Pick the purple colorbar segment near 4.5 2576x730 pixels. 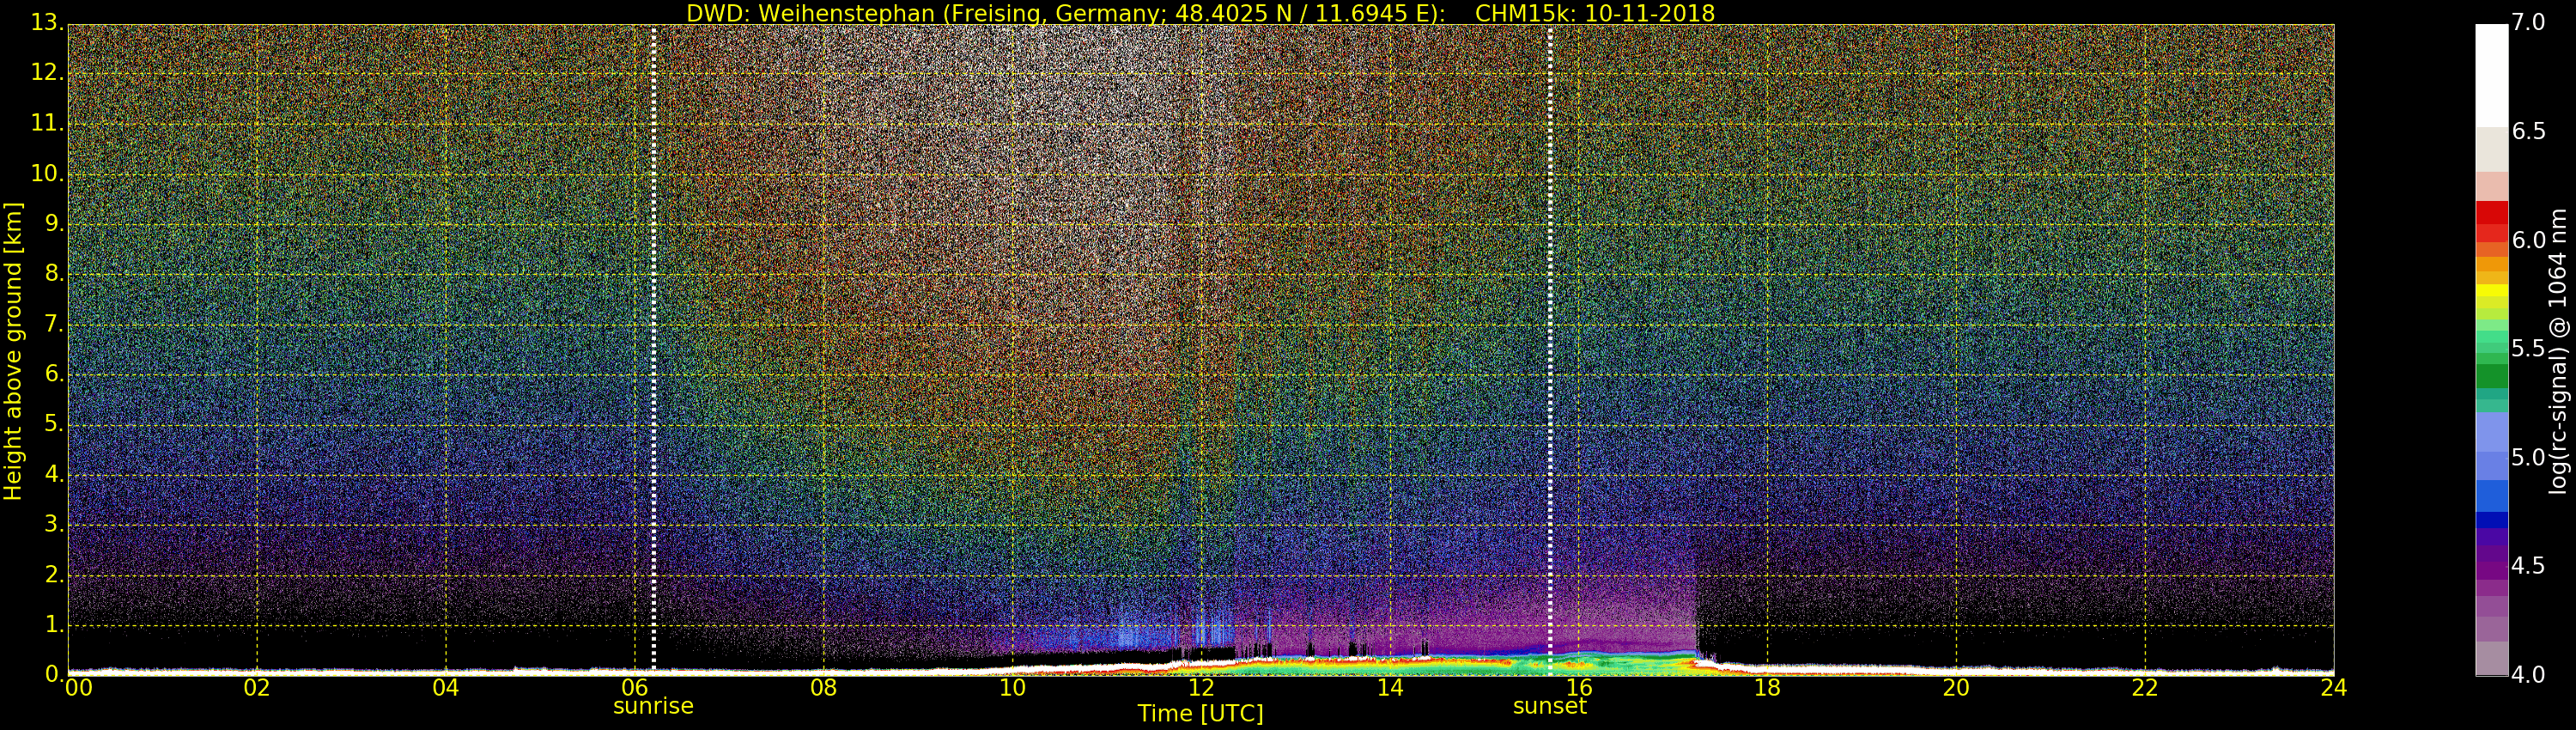pos(2491,567)
